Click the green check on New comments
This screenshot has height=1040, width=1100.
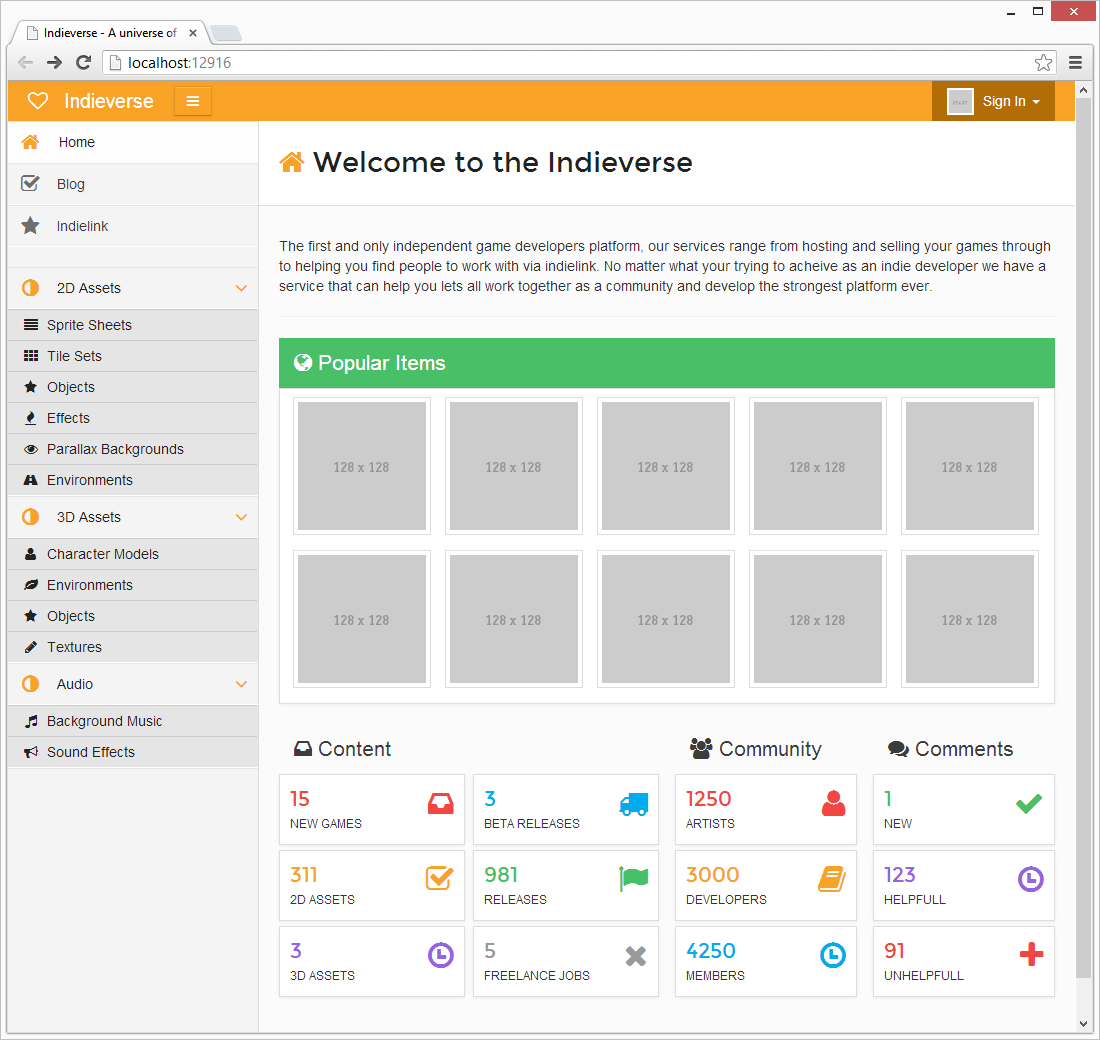(x=1029, y=804)
